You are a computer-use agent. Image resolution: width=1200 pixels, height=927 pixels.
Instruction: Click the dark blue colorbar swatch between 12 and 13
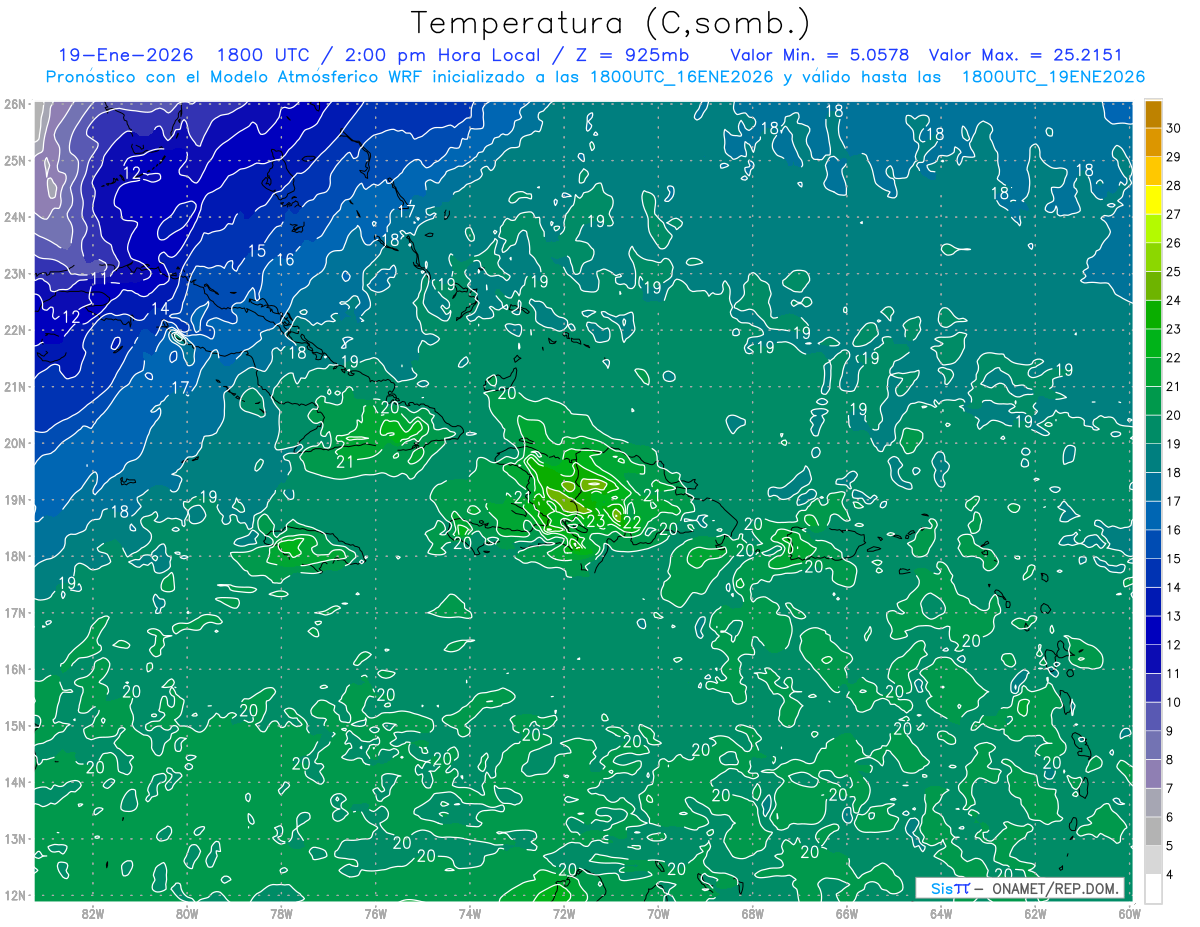(x=1153, y=630)
